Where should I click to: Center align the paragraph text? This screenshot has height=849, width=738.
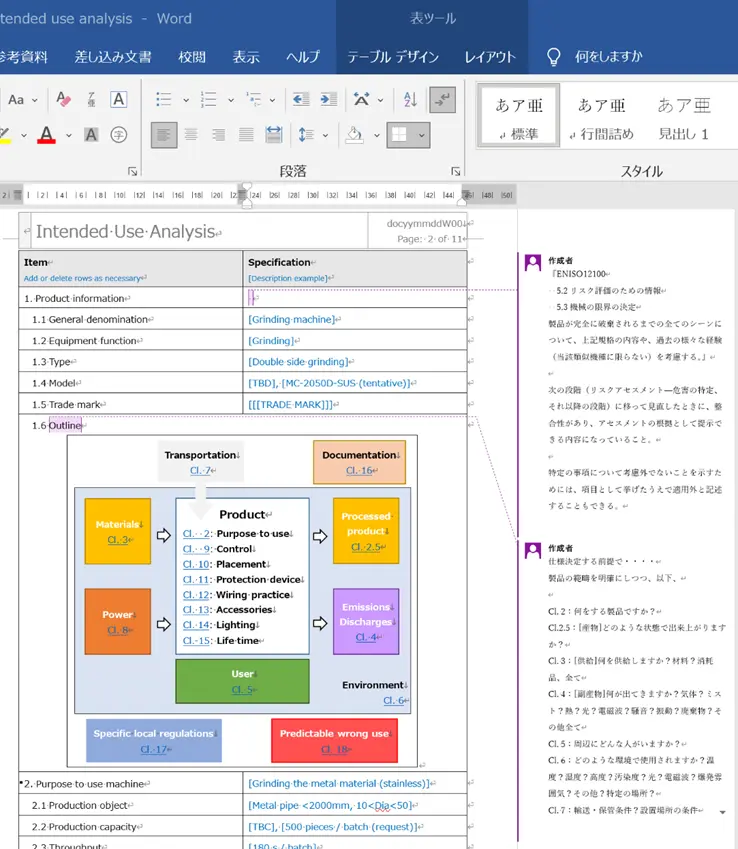coord(191,135)
